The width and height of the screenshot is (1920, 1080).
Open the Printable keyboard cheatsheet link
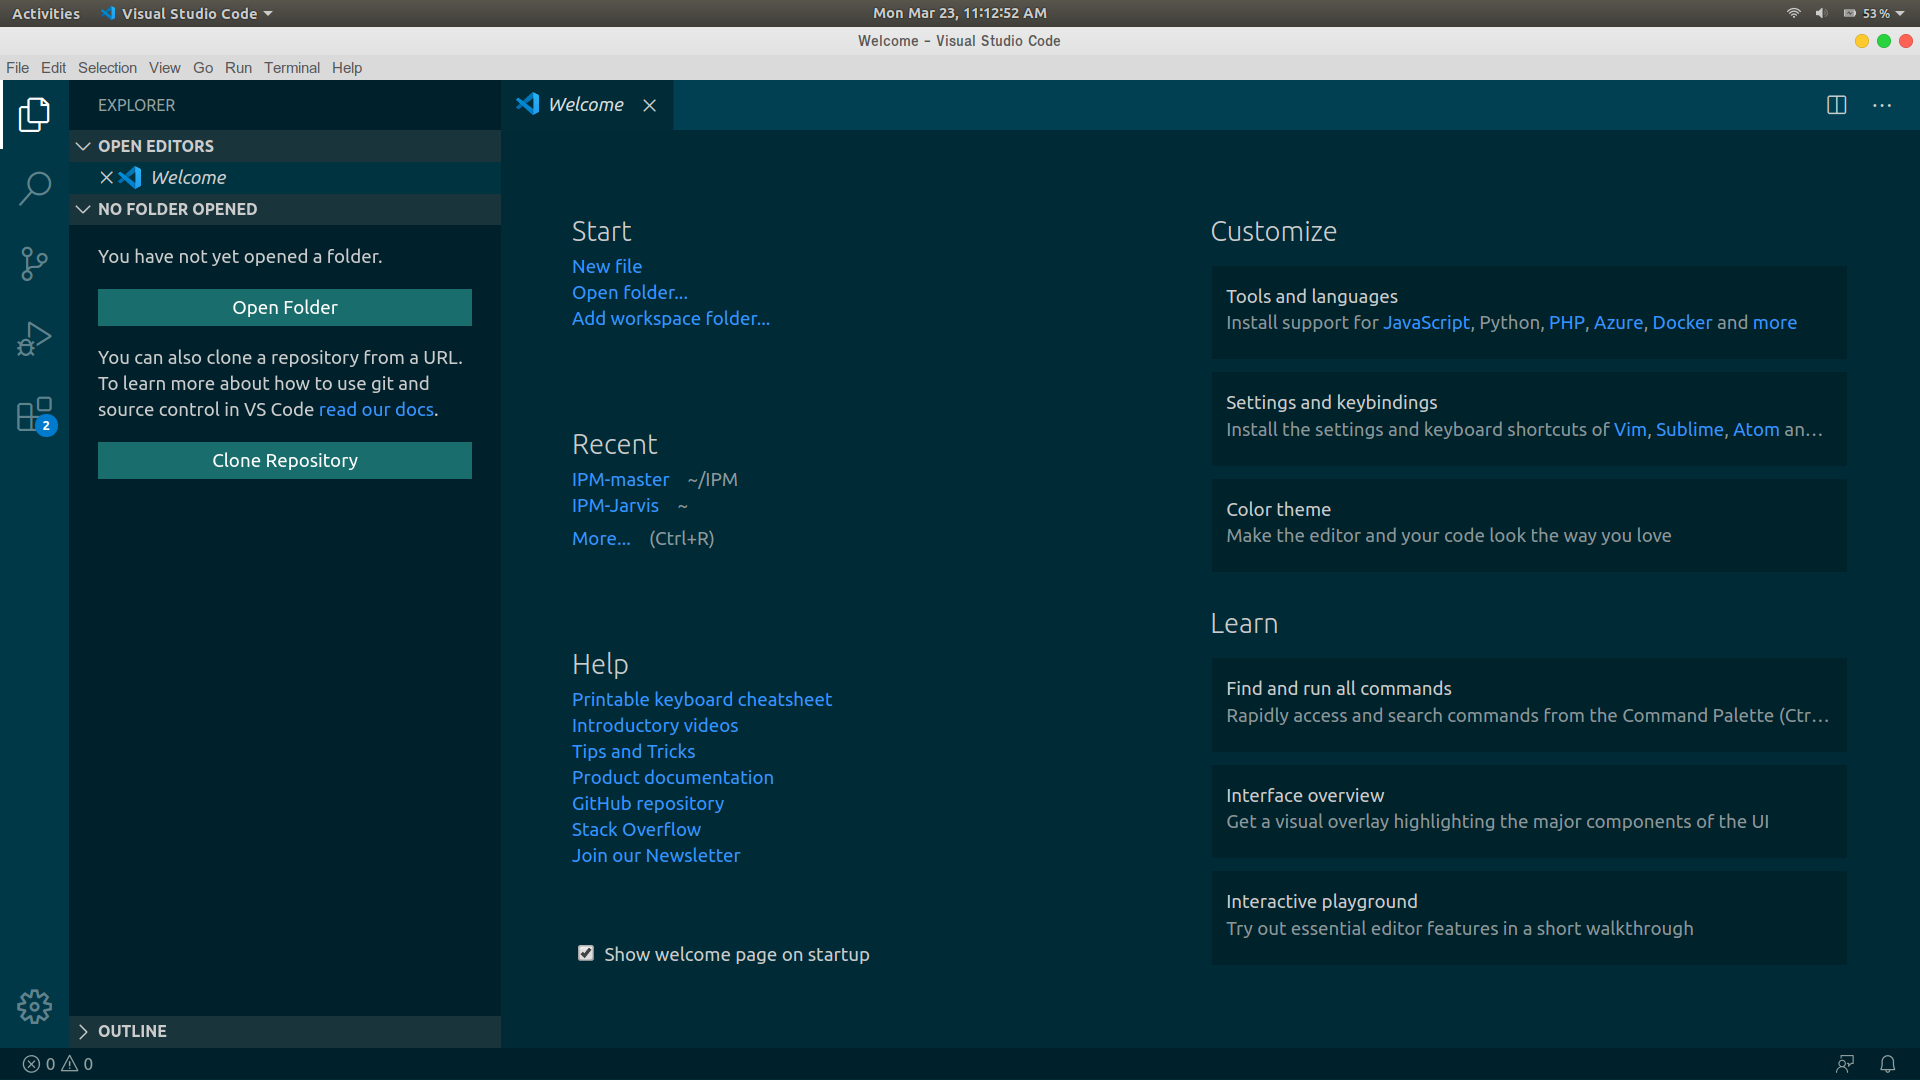point(701,699)
